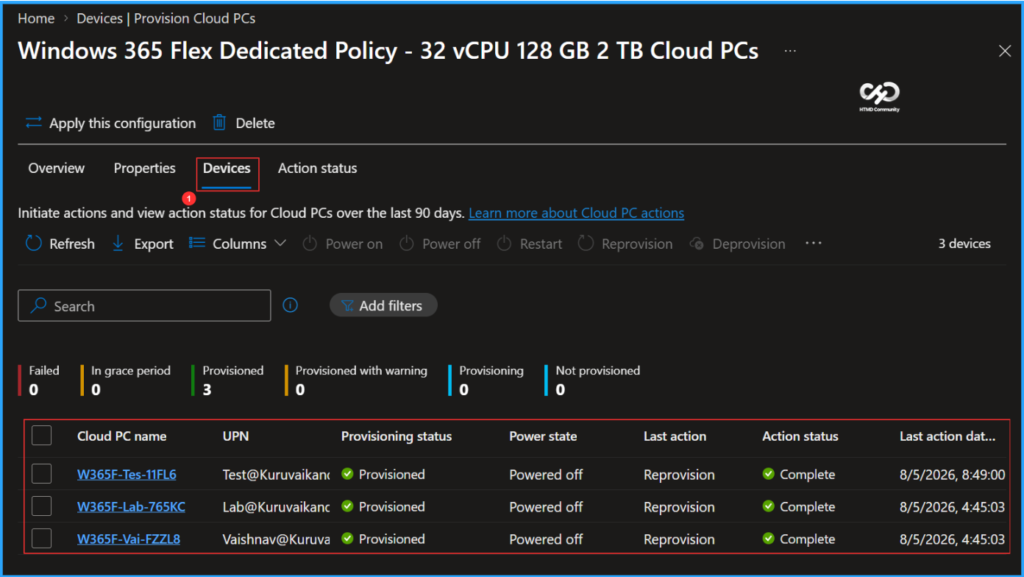This screenshot has width=1024, height=577.
Task: Click the 8/5/2026, 8:49:00 date cell
Action: coord(952,475)
